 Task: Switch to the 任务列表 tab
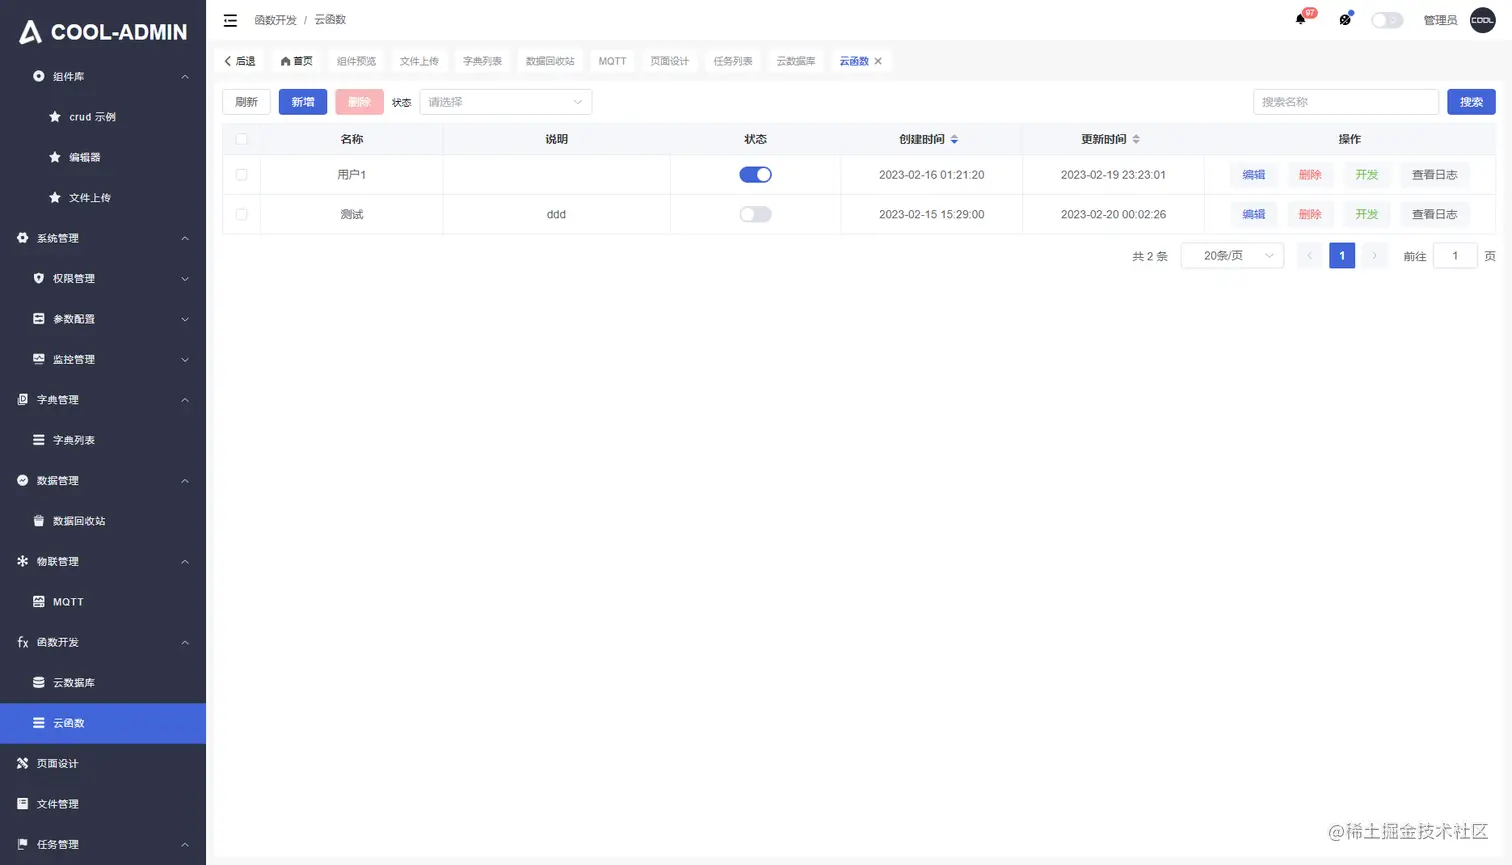733,61
